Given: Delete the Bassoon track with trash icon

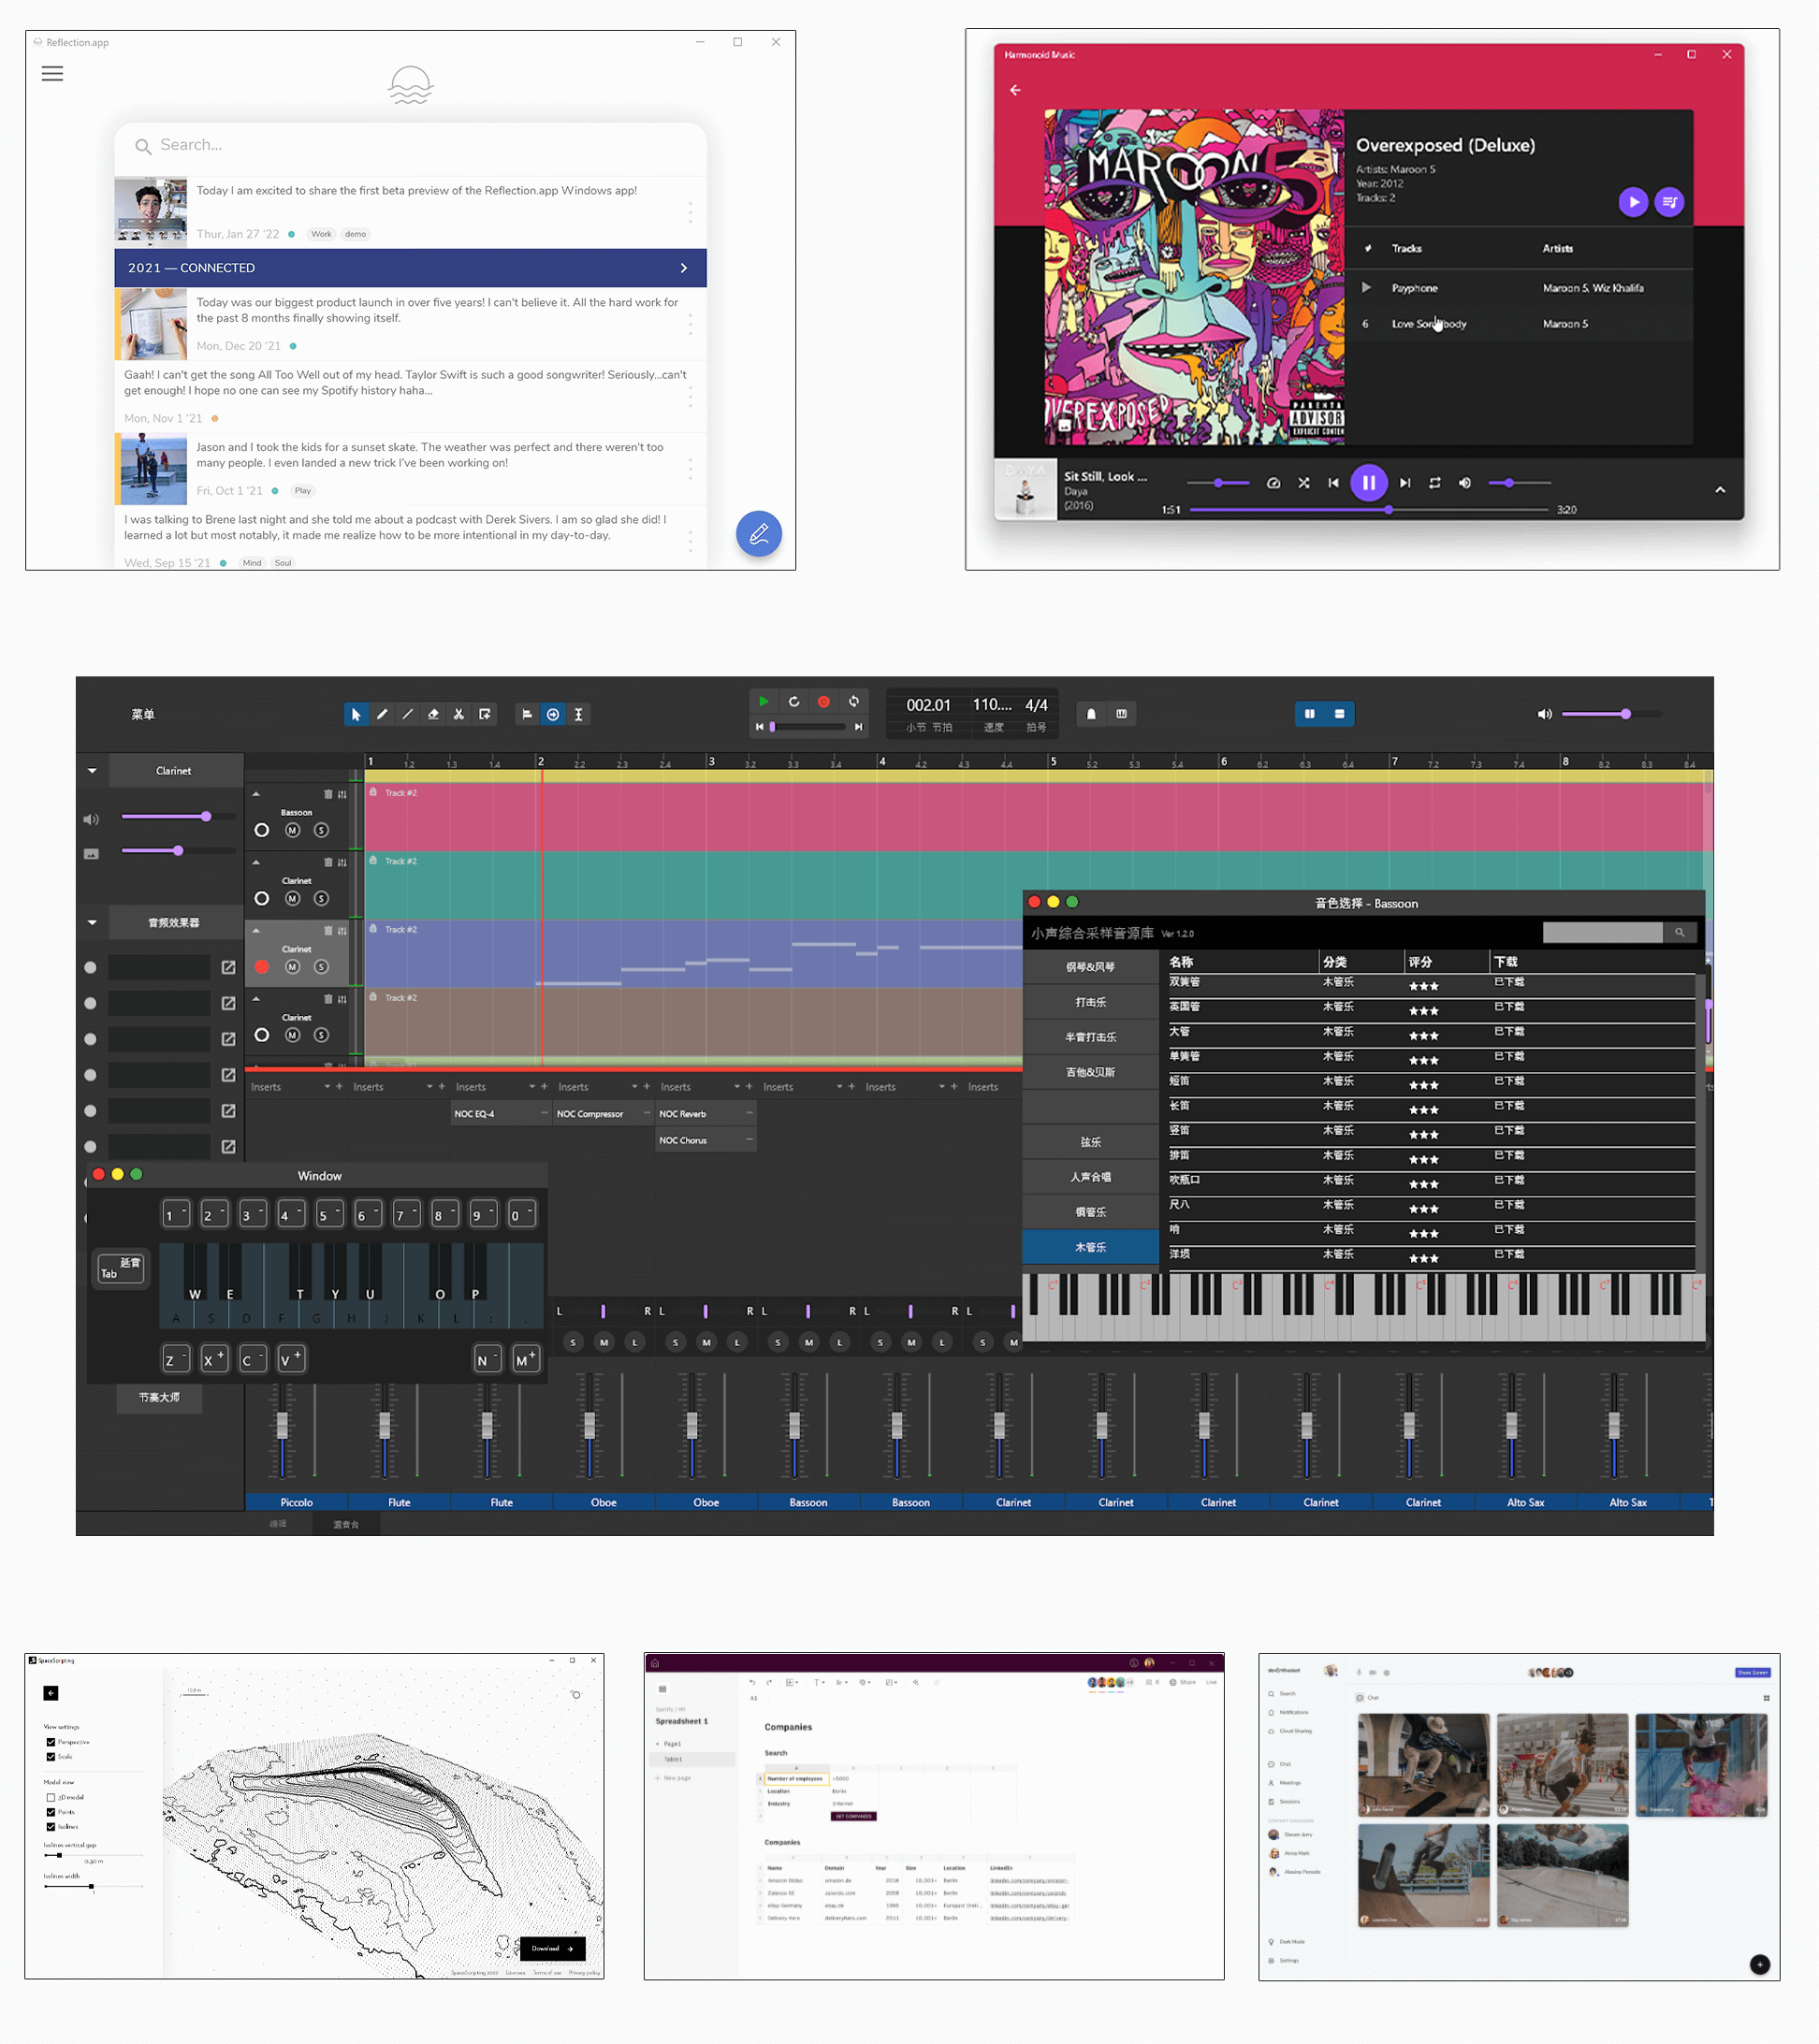Looking at the screenshot, I should click(x=328, y=794).
